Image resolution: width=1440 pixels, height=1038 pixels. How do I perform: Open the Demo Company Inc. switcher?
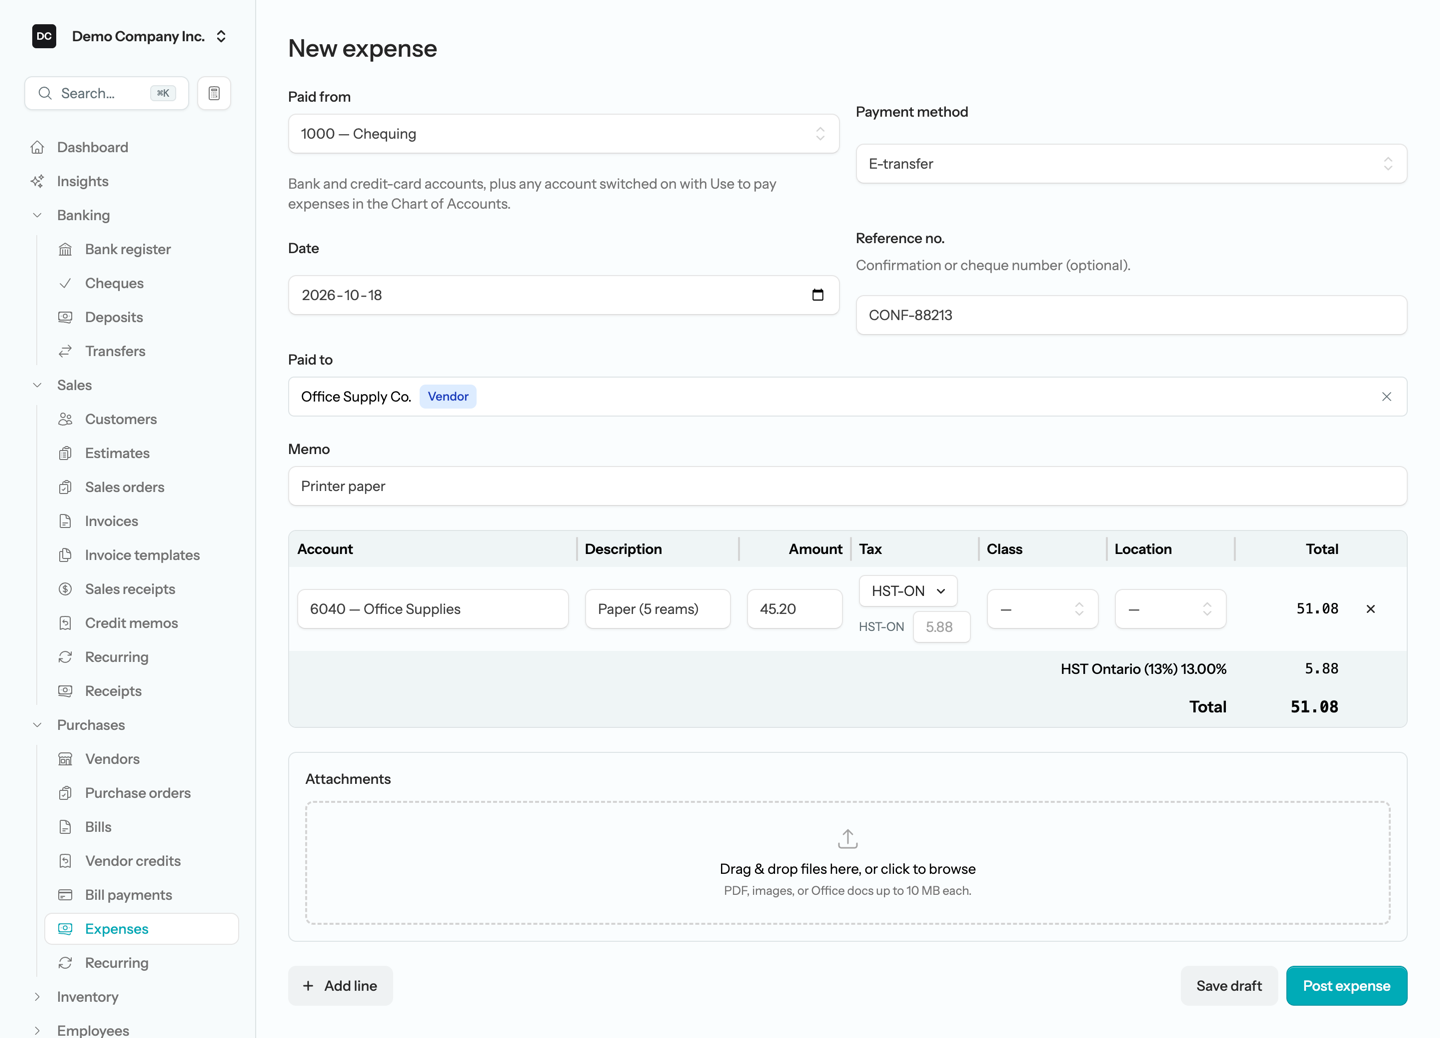tap(130, 36)
